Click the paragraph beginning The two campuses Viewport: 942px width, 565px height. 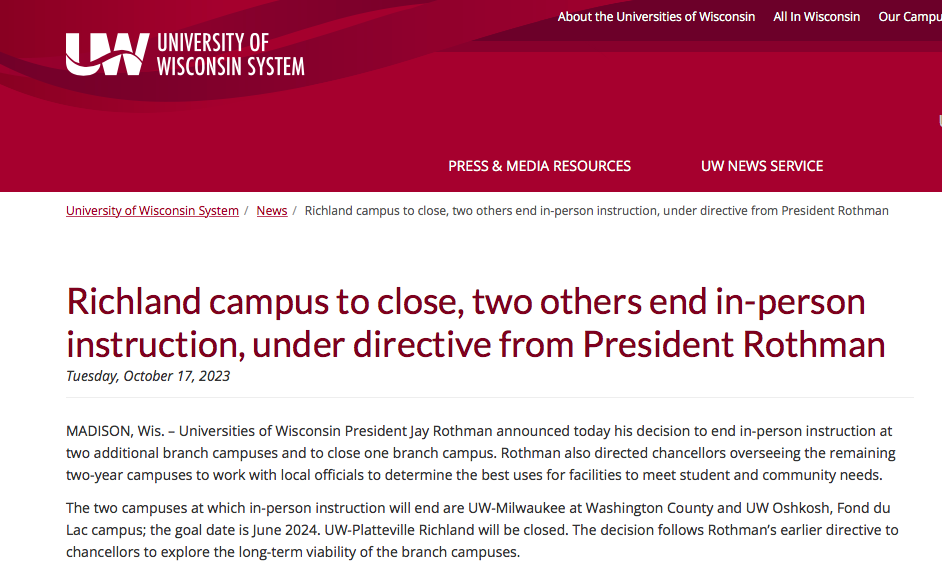coord(482,530)
